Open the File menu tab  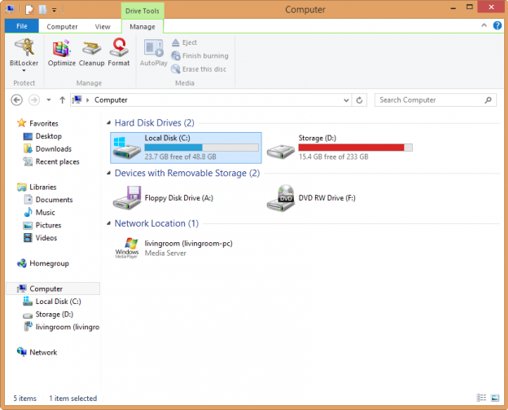(22, 26)
